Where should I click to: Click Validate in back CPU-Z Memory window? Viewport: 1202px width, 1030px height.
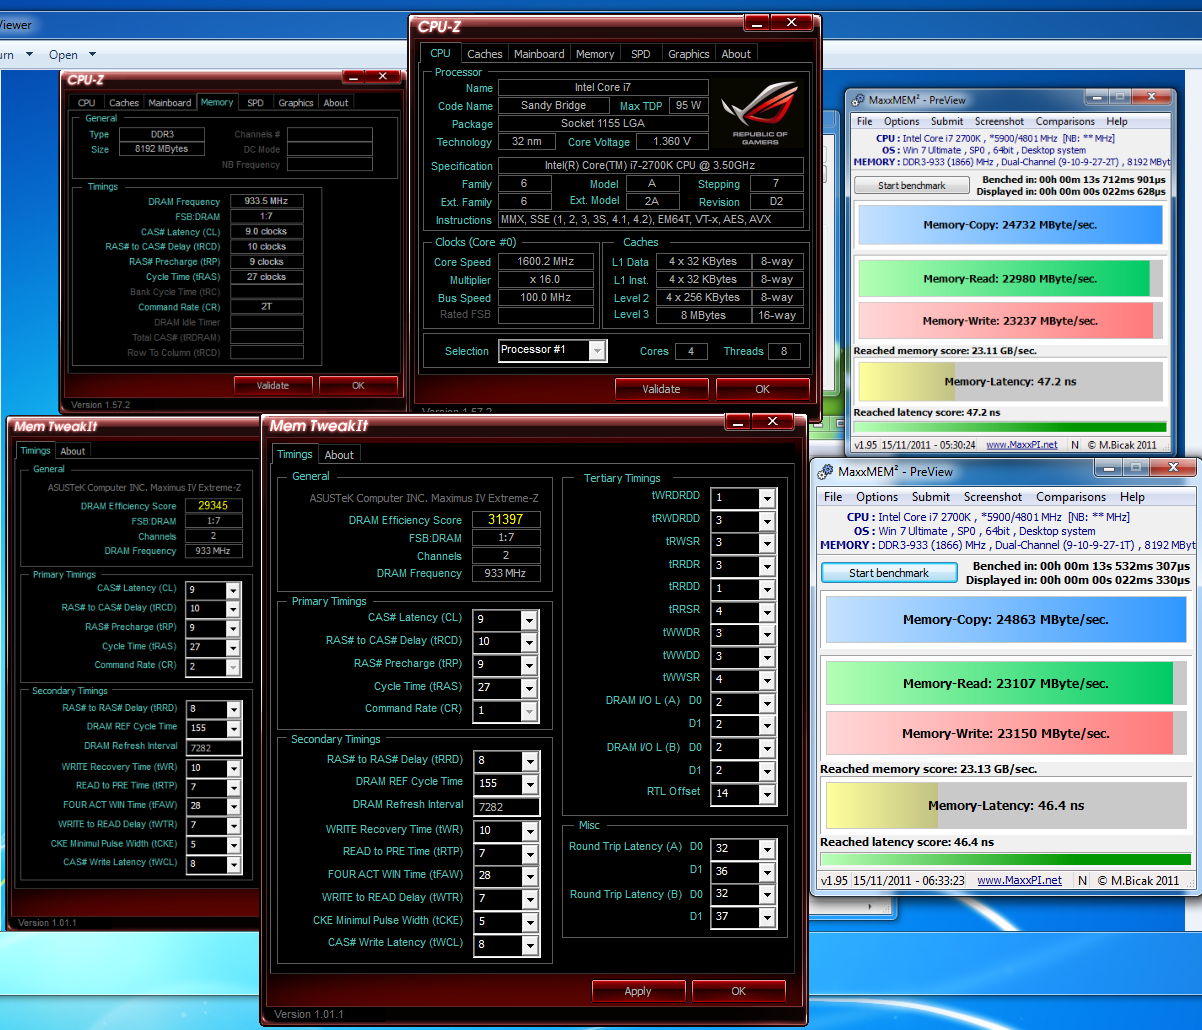[273, 385]
